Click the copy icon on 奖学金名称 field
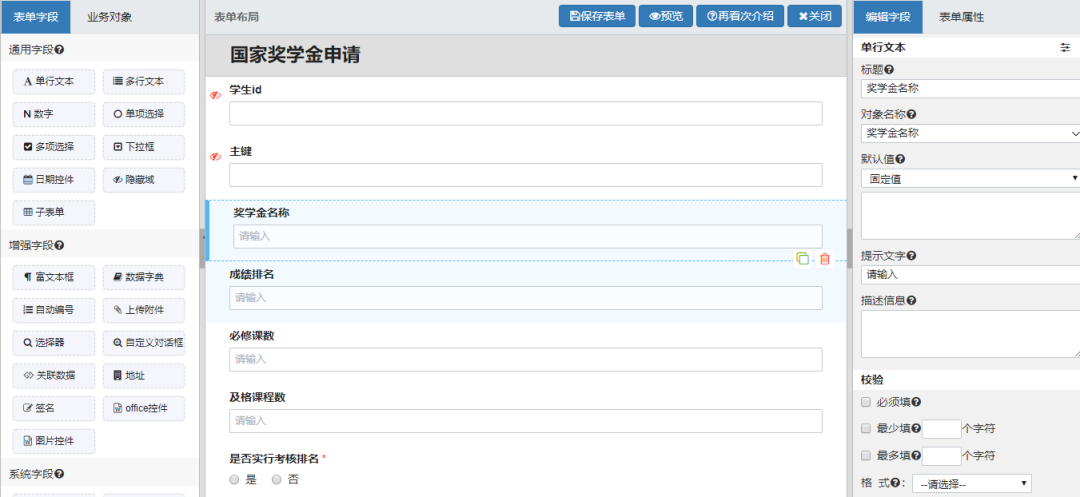 pos(802,259)
